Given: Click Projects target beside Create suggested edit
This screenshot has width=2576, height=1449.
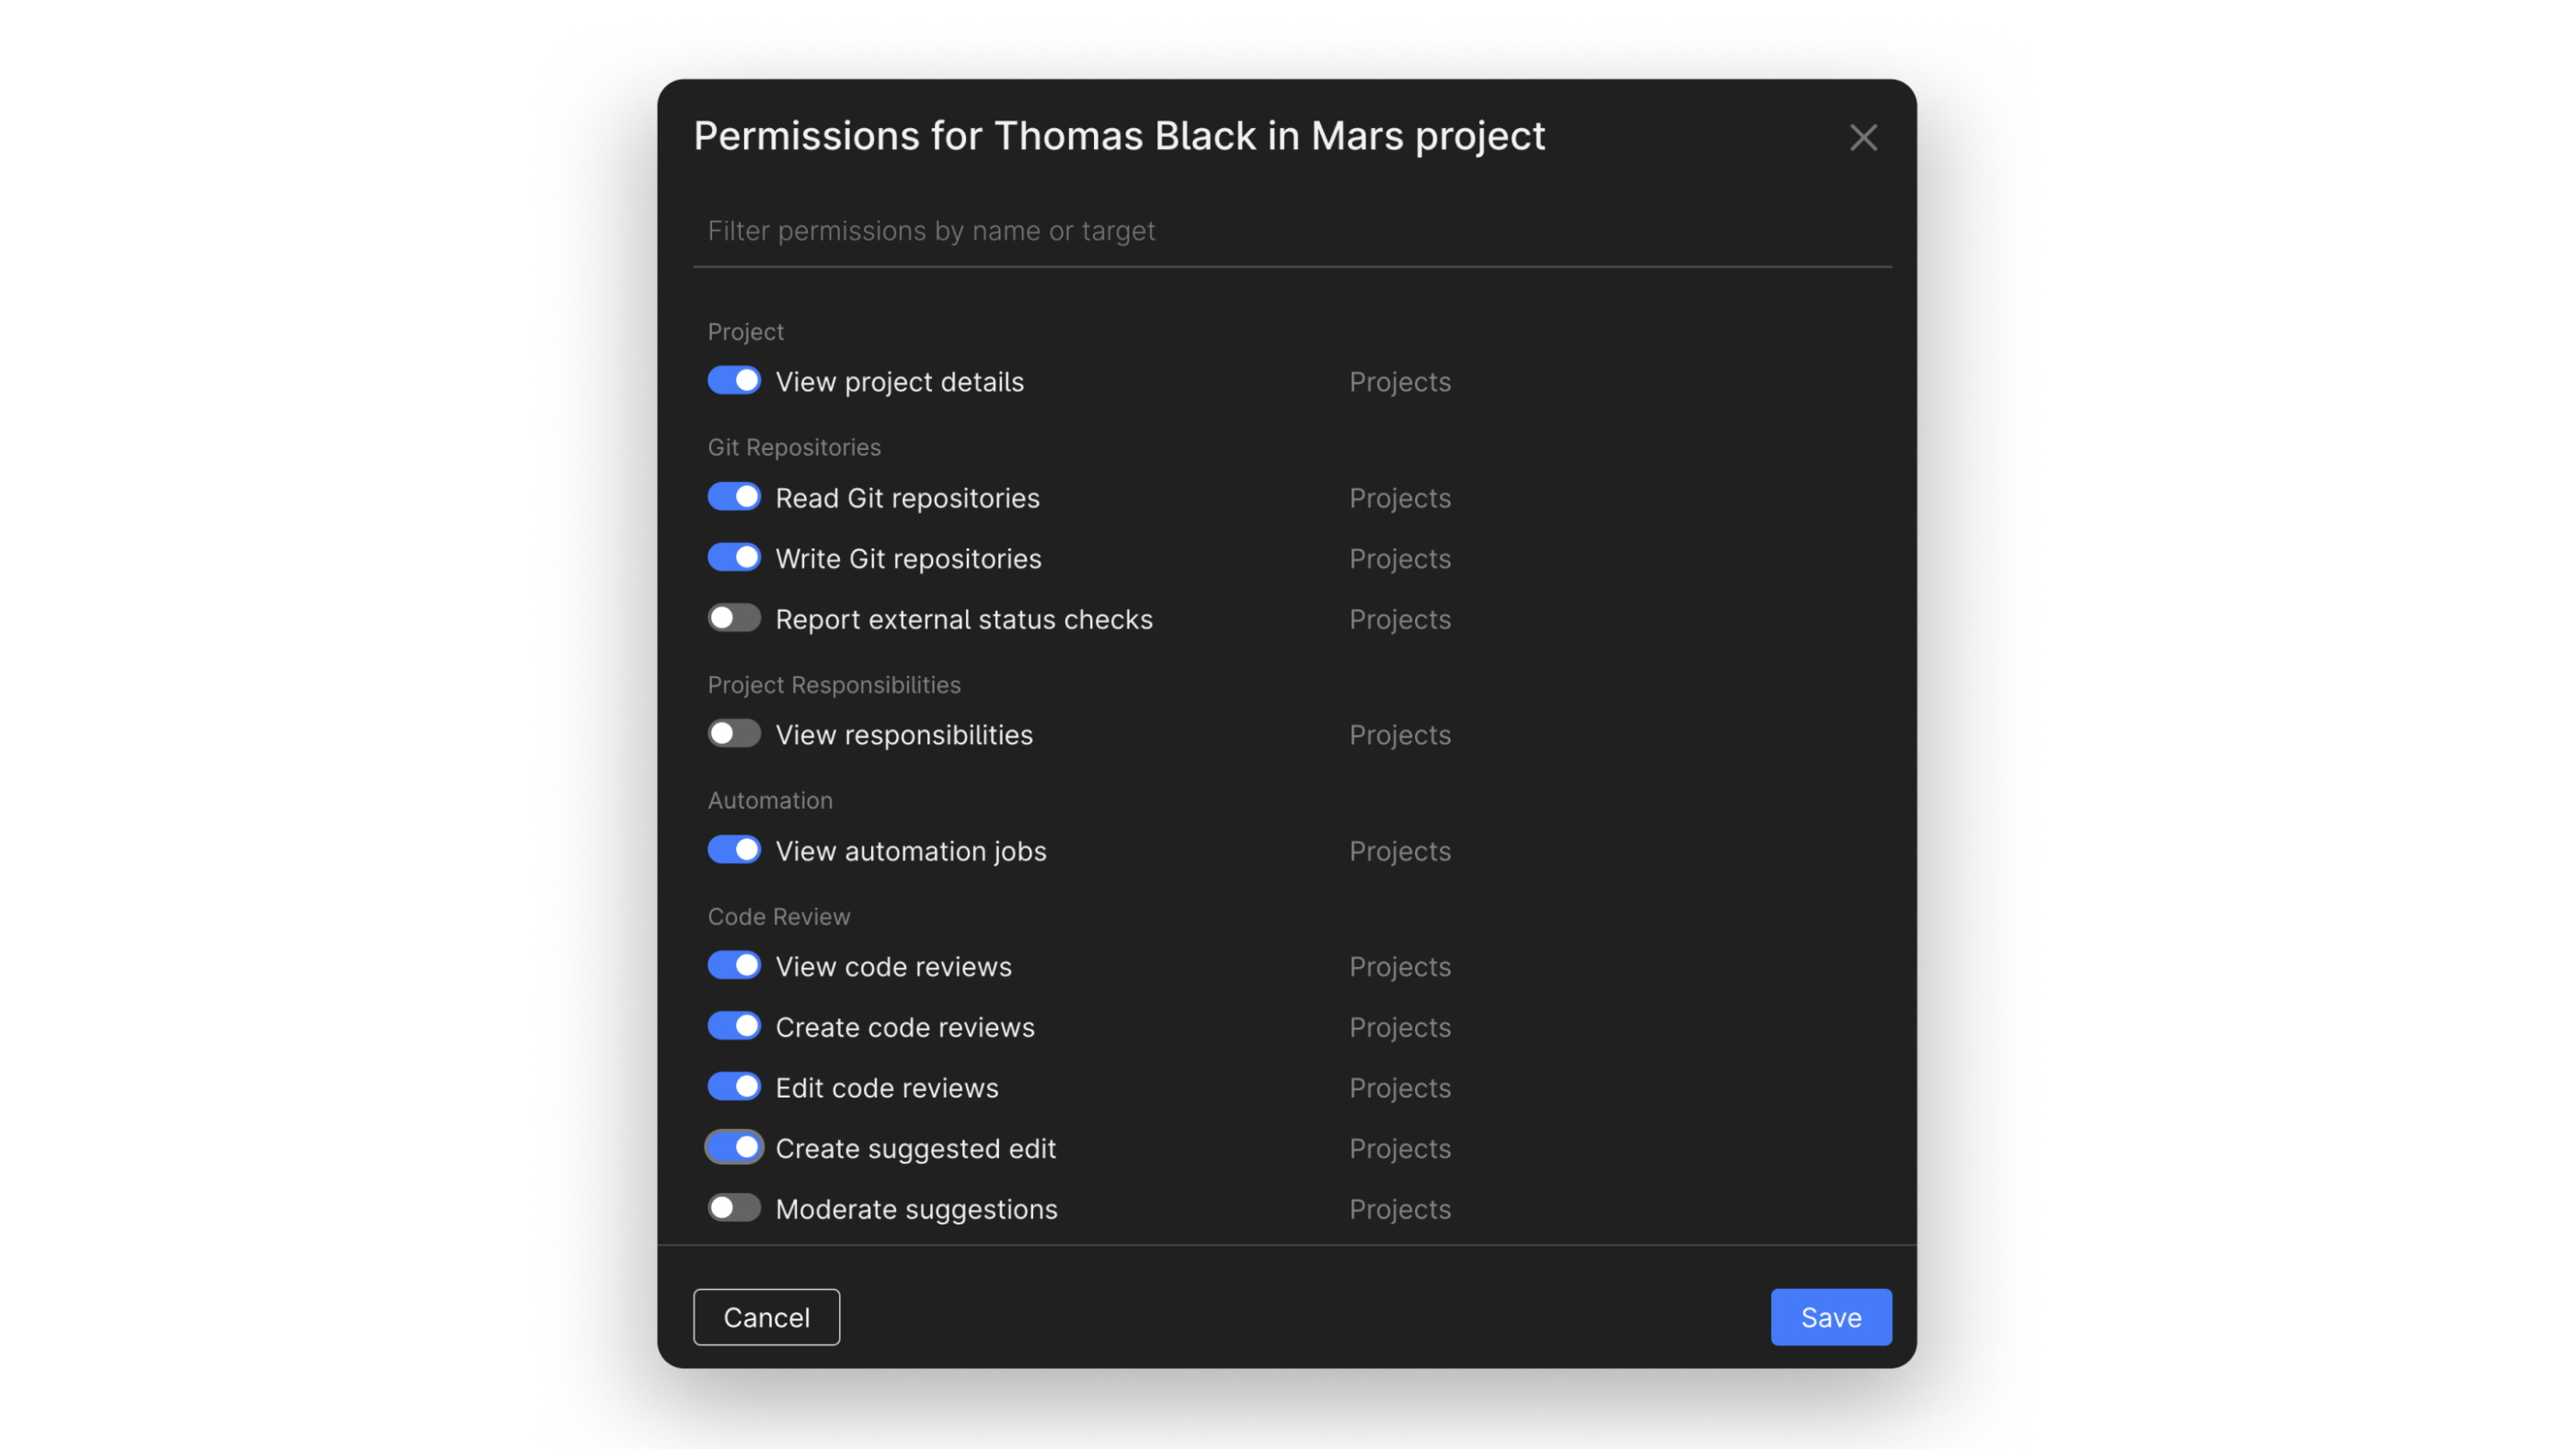Looking at the screenshot, I should (x=1400, y=1148).
